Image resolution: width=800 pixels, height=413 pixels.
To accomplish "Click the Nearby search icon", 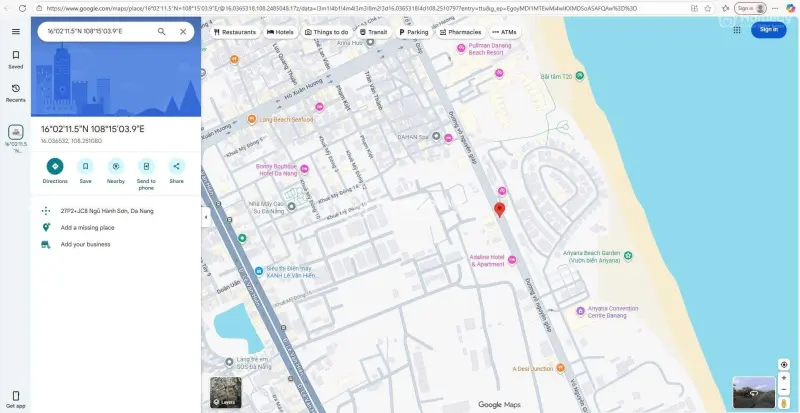I will [x=116, y=166].
